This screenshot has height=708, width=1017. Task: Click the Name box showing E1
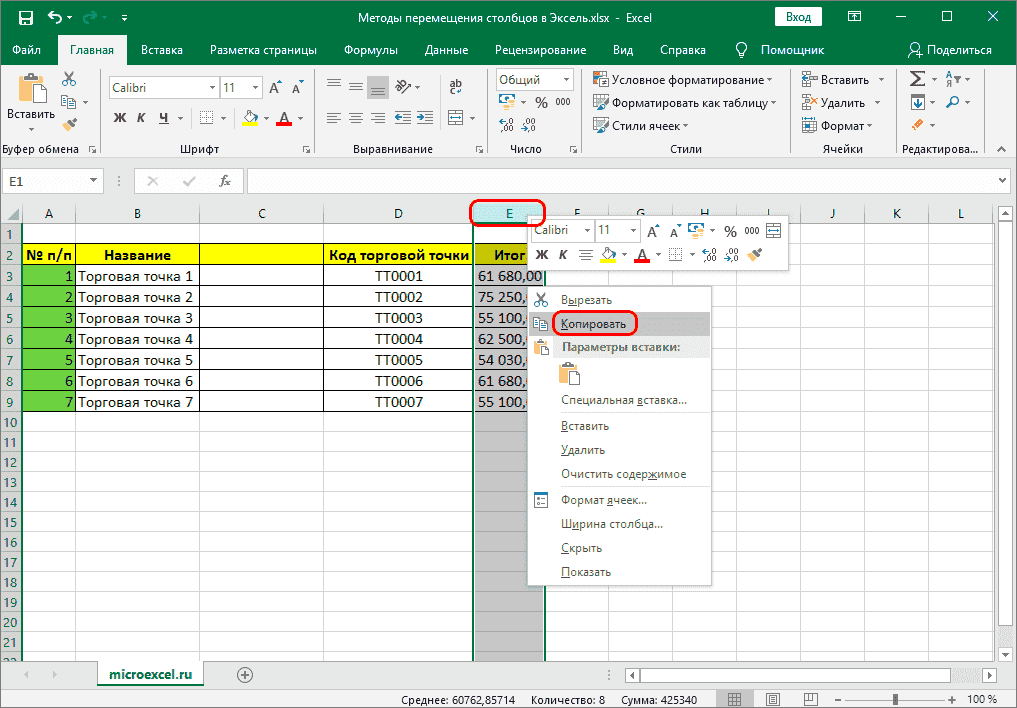click(45, 181)
